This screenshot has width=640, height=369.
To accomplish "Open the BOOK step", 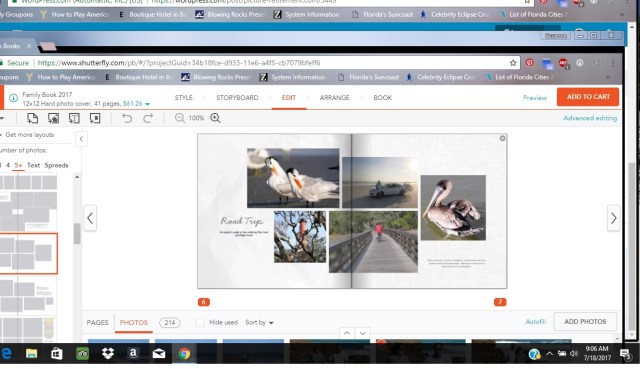I will [382, 98].
